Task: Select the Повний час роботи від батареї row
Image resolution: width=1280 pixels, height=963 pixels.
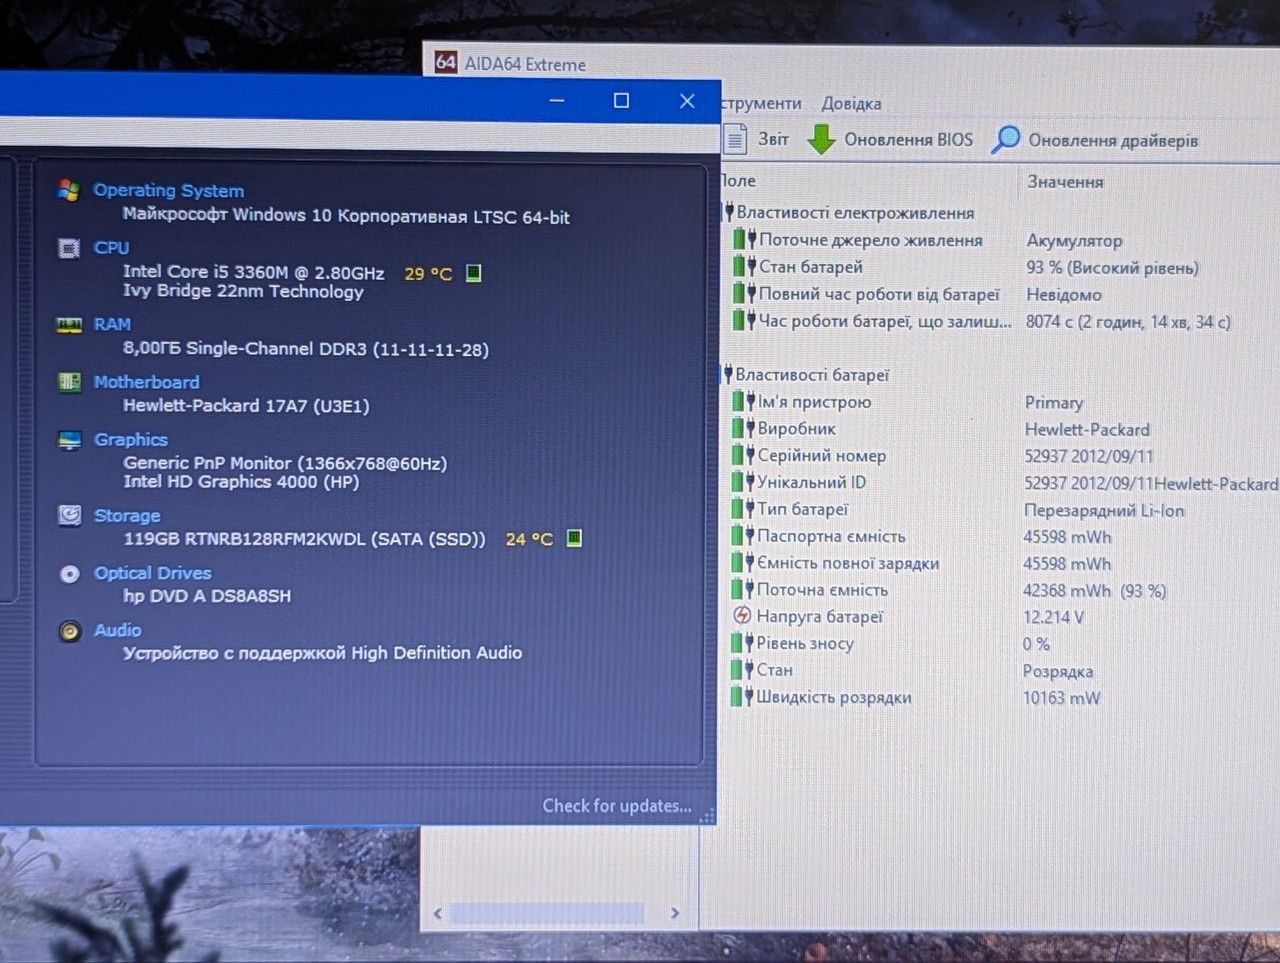Action: click(1000, 294)
